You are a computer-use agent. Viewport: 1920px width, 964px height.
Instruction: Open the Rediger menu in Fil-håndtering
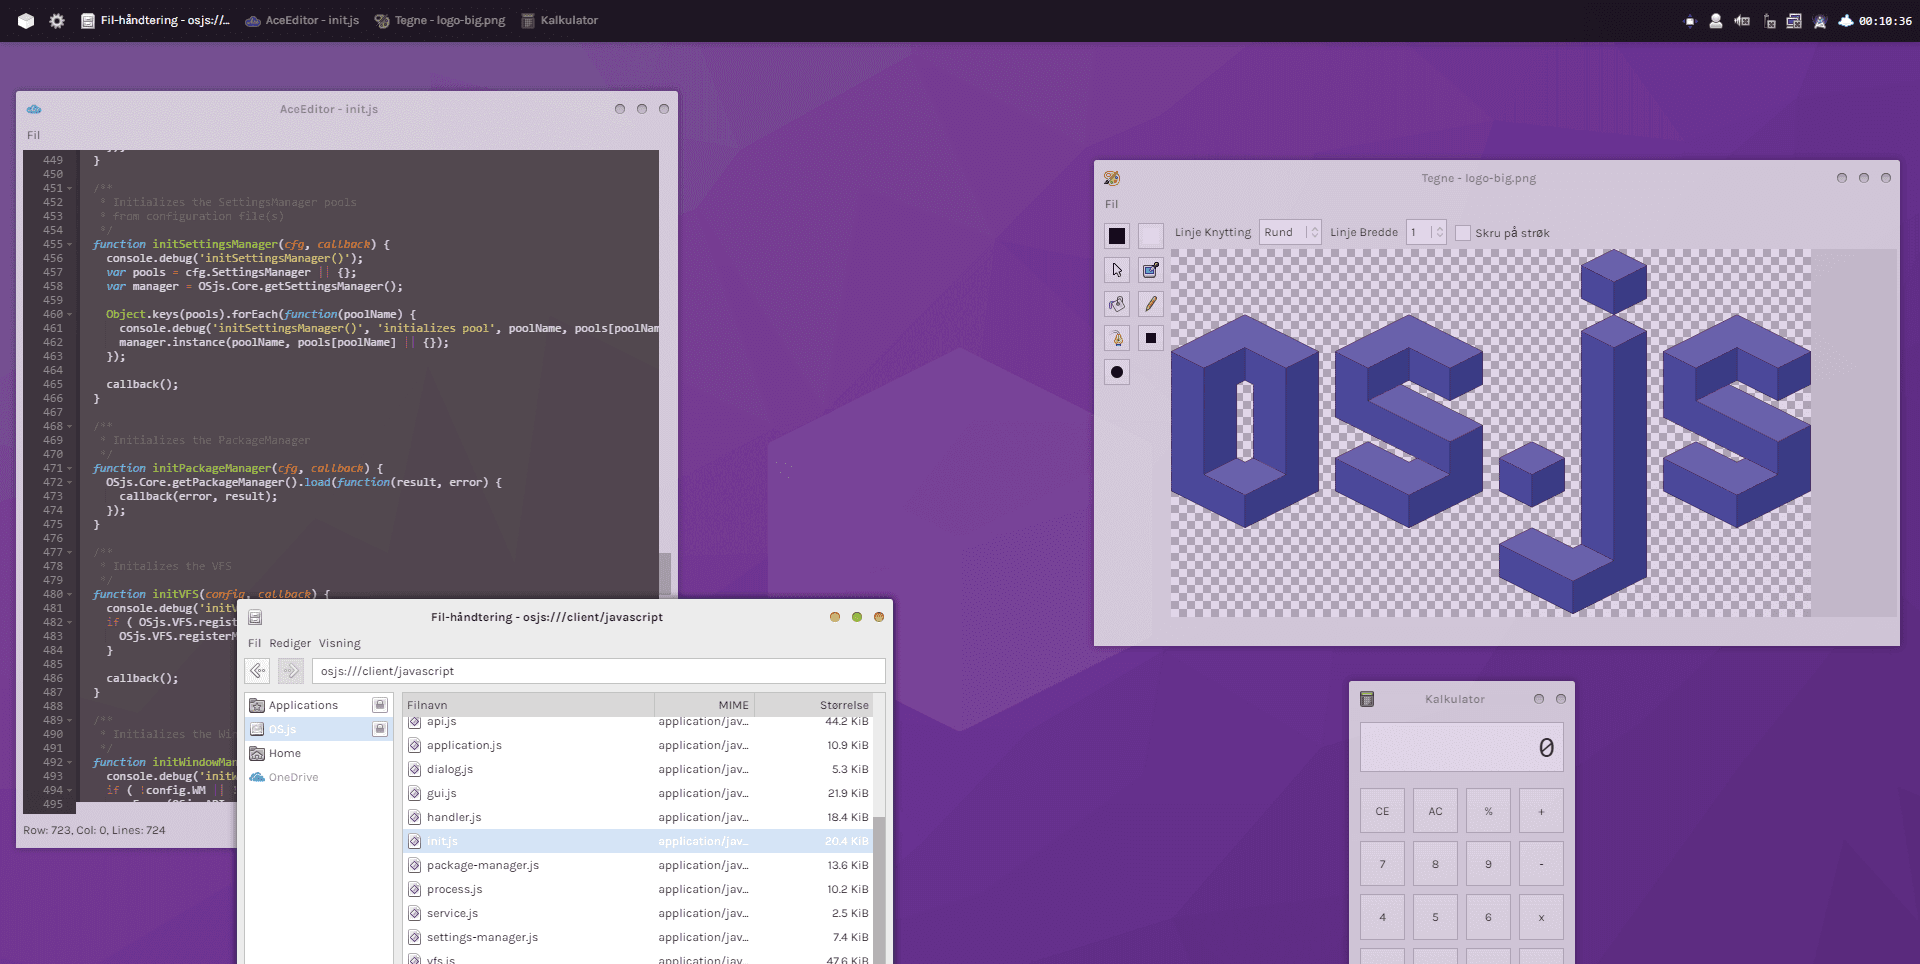click(x=290, y=643)
